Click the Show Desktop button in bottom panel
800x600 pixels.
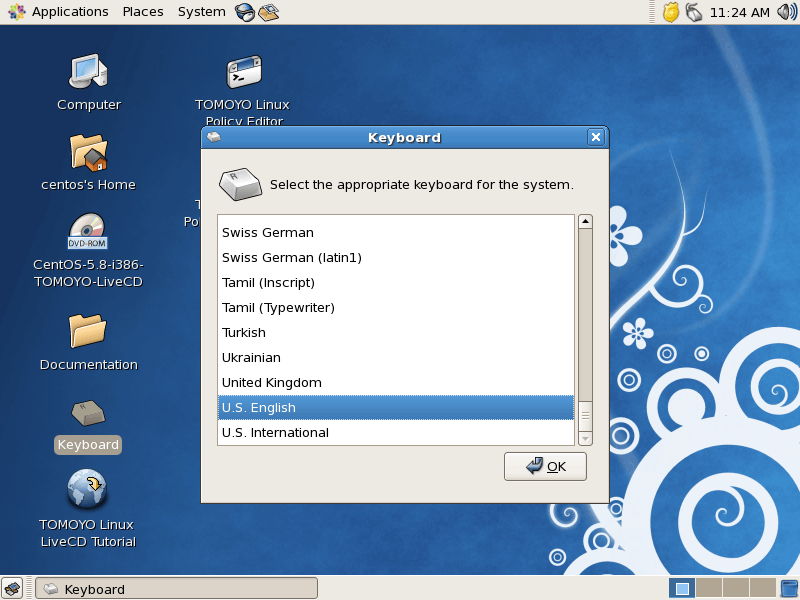[12, 588]
